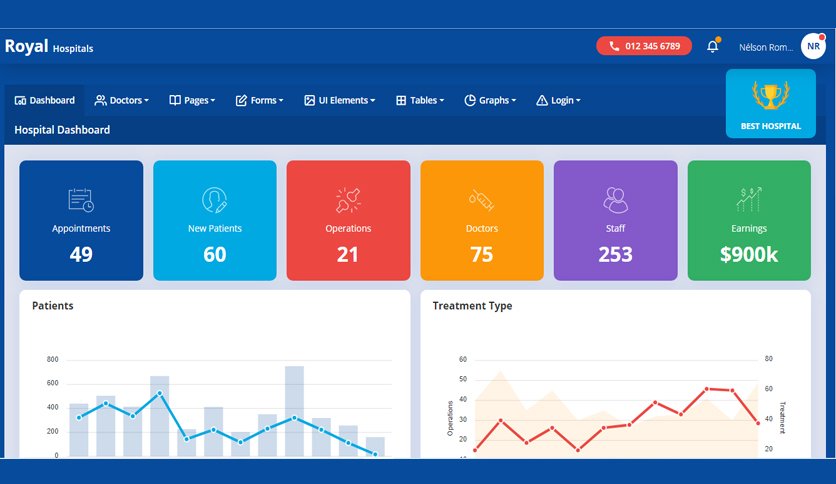836x484 pixels.
Task: Click the Staff count 253
Action: tap(615, 254)
